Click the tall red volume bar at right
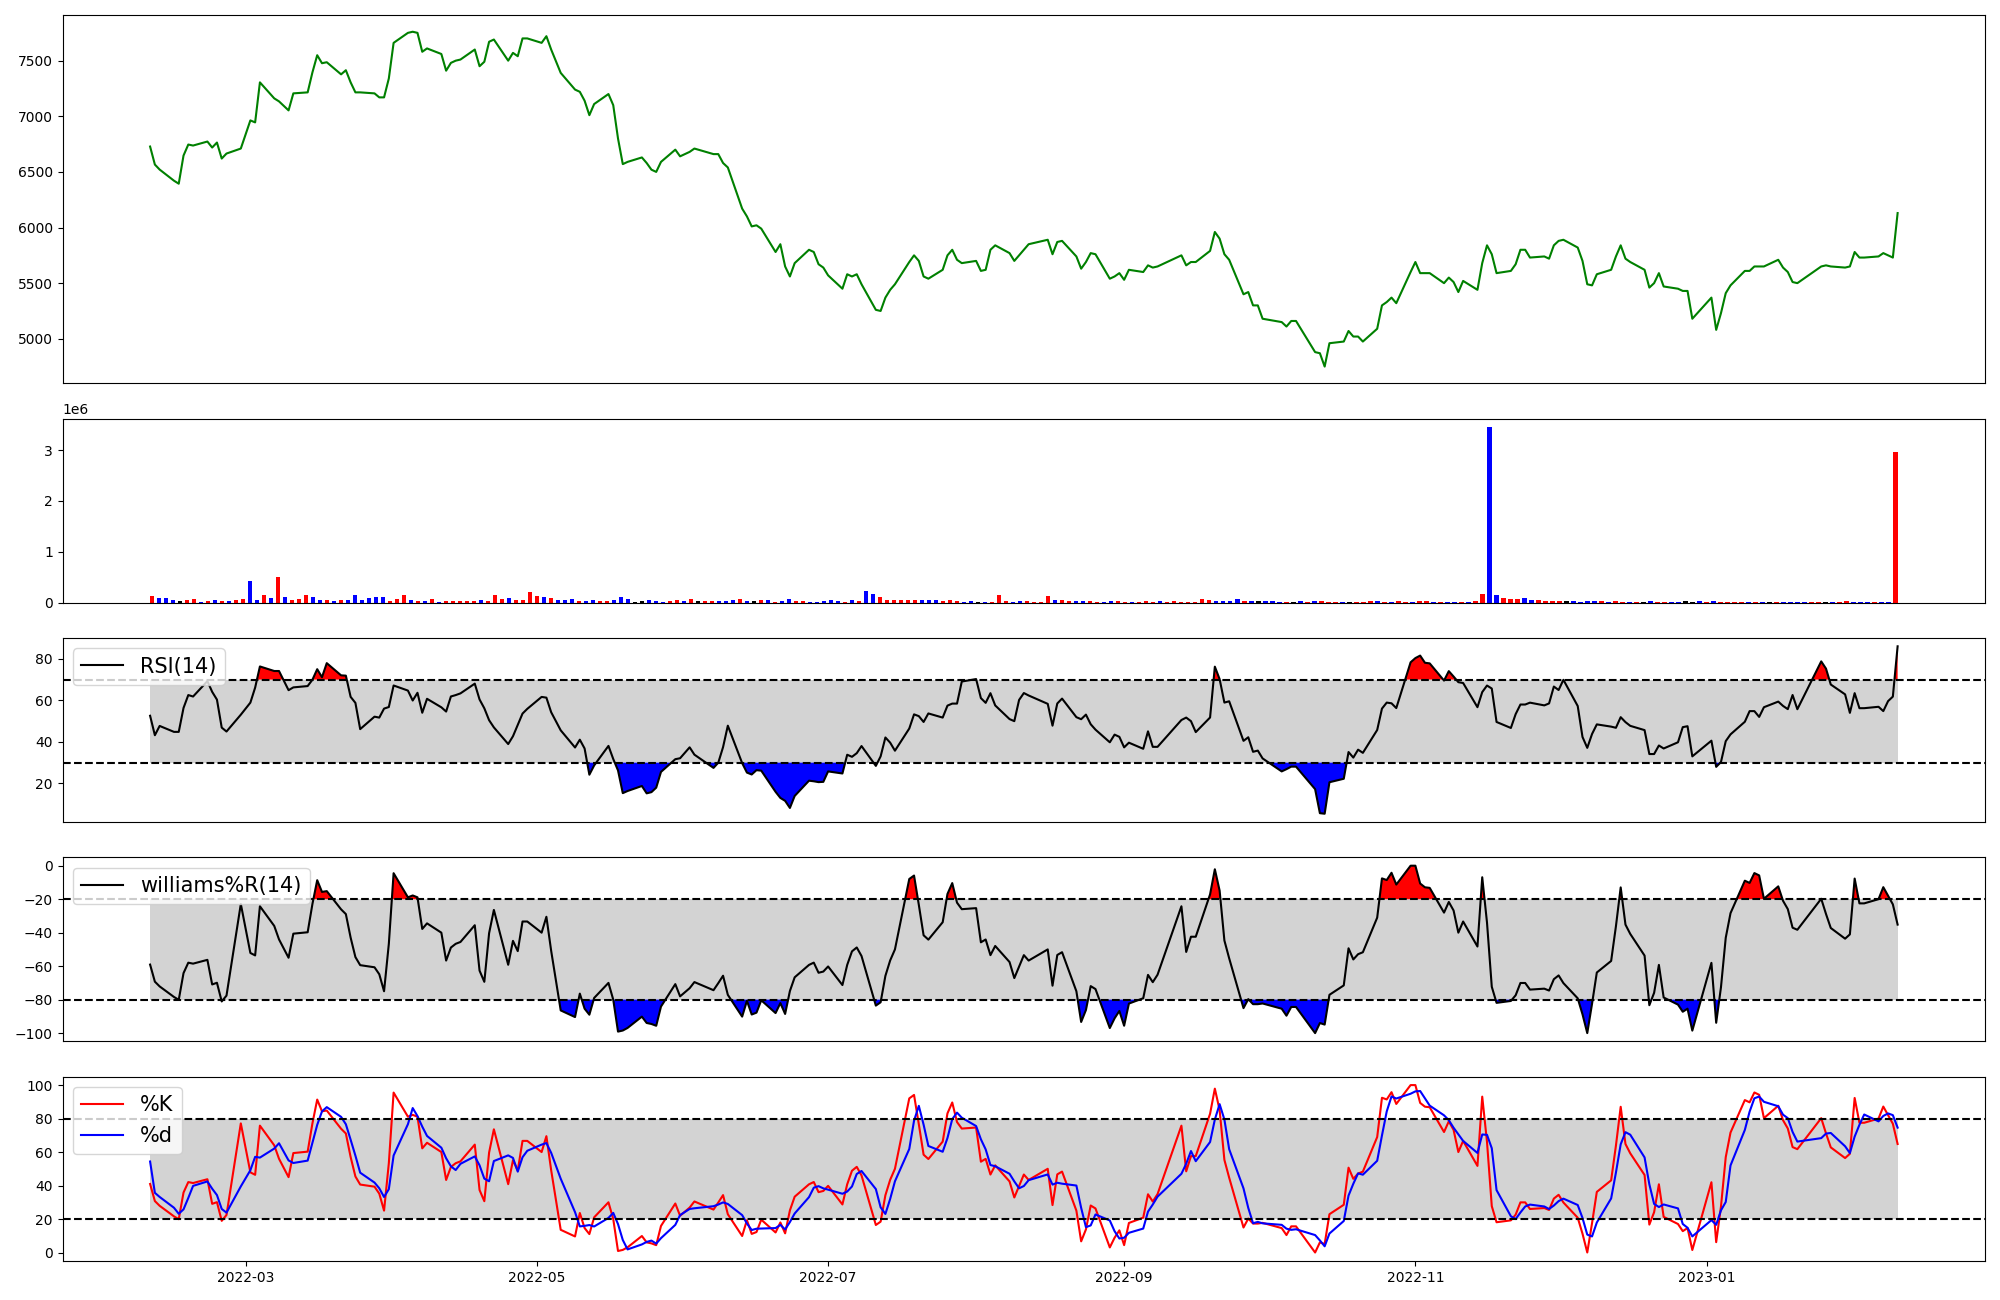 1895,527
